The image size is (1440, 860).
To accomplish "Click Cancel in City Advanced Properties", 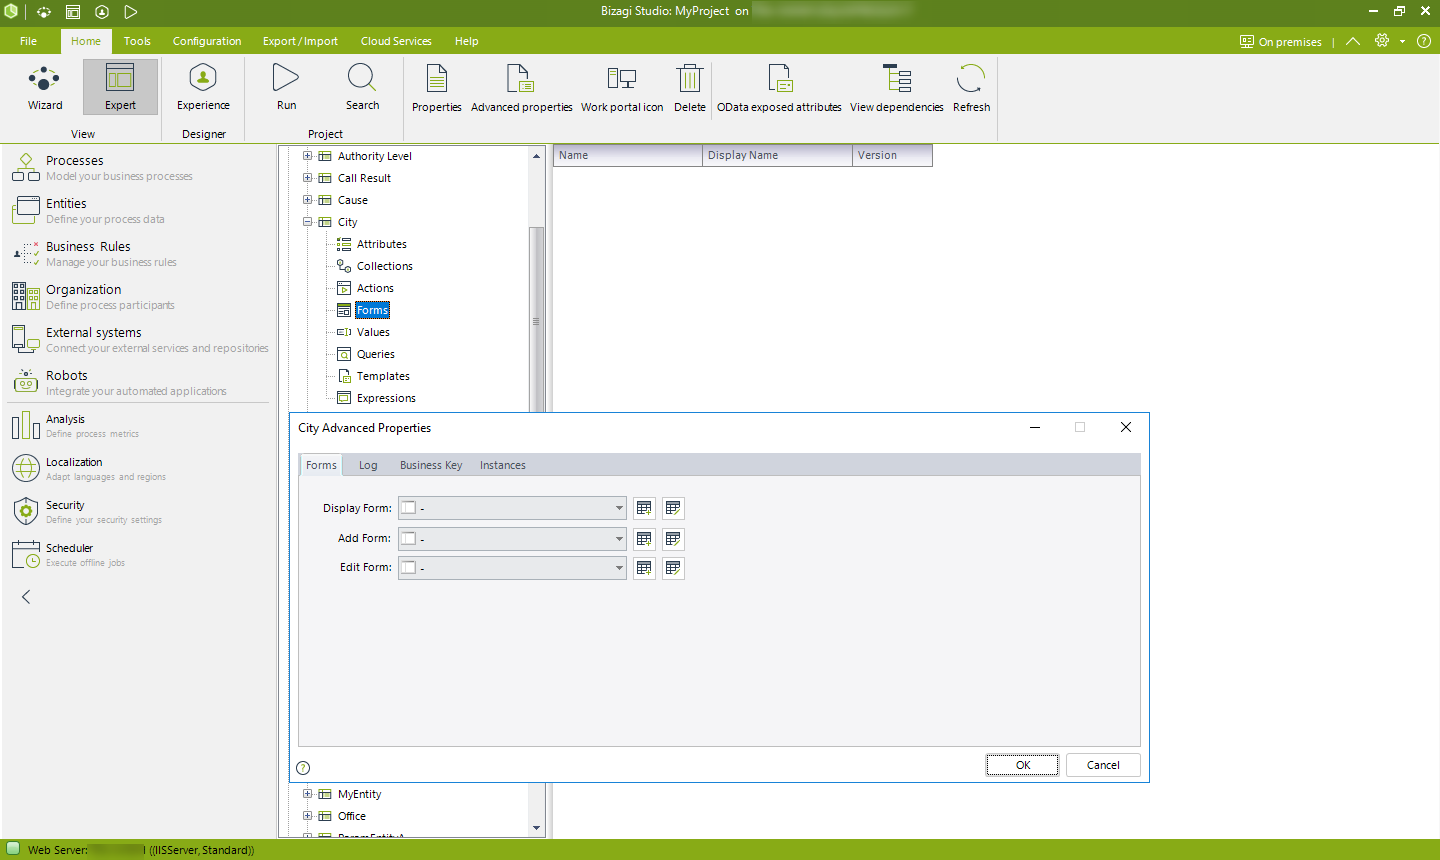I will click(x=1103, y=765).
